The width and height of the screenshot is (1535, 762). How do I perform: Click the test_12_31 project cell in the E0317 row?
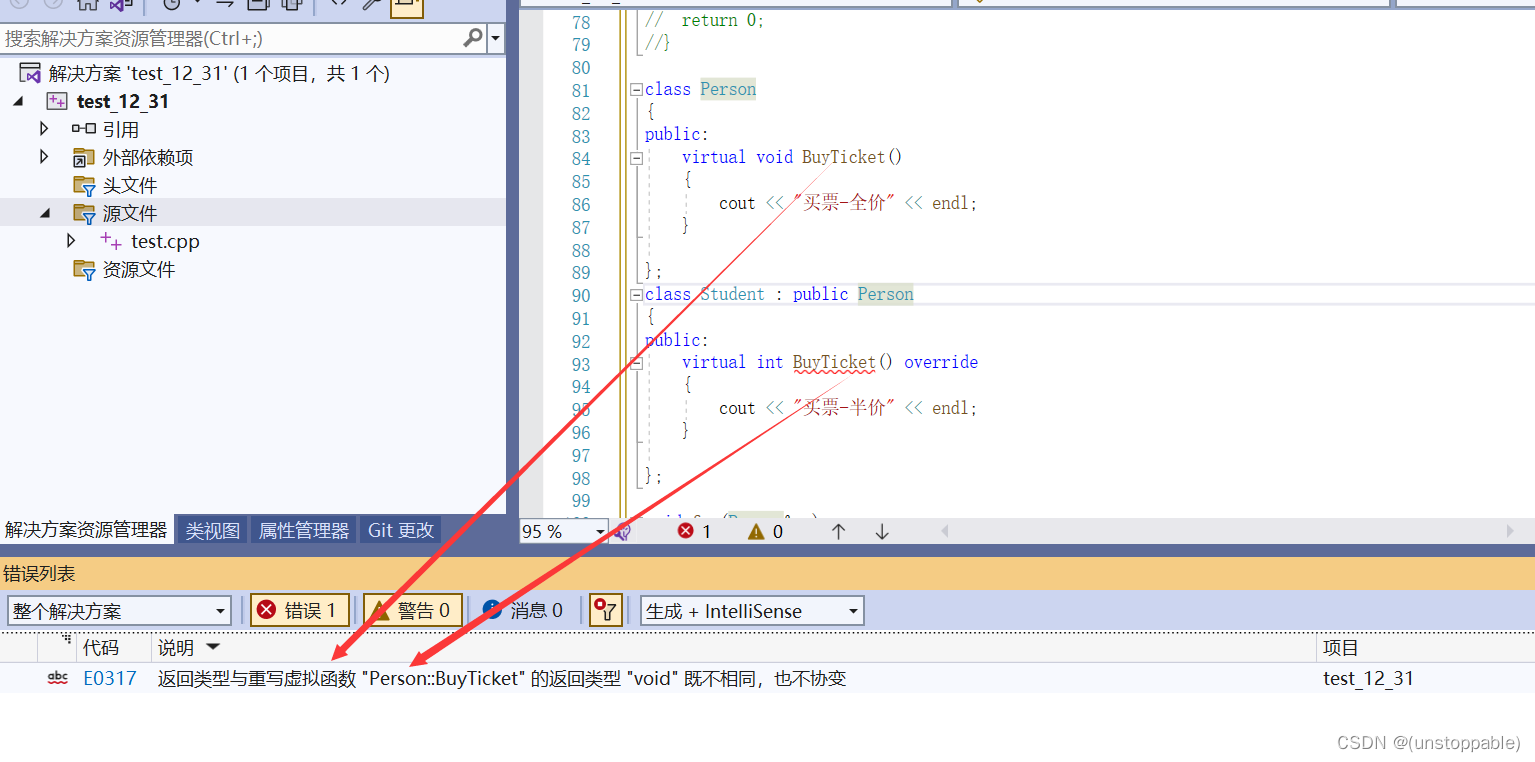click(x=1368, y=678)
